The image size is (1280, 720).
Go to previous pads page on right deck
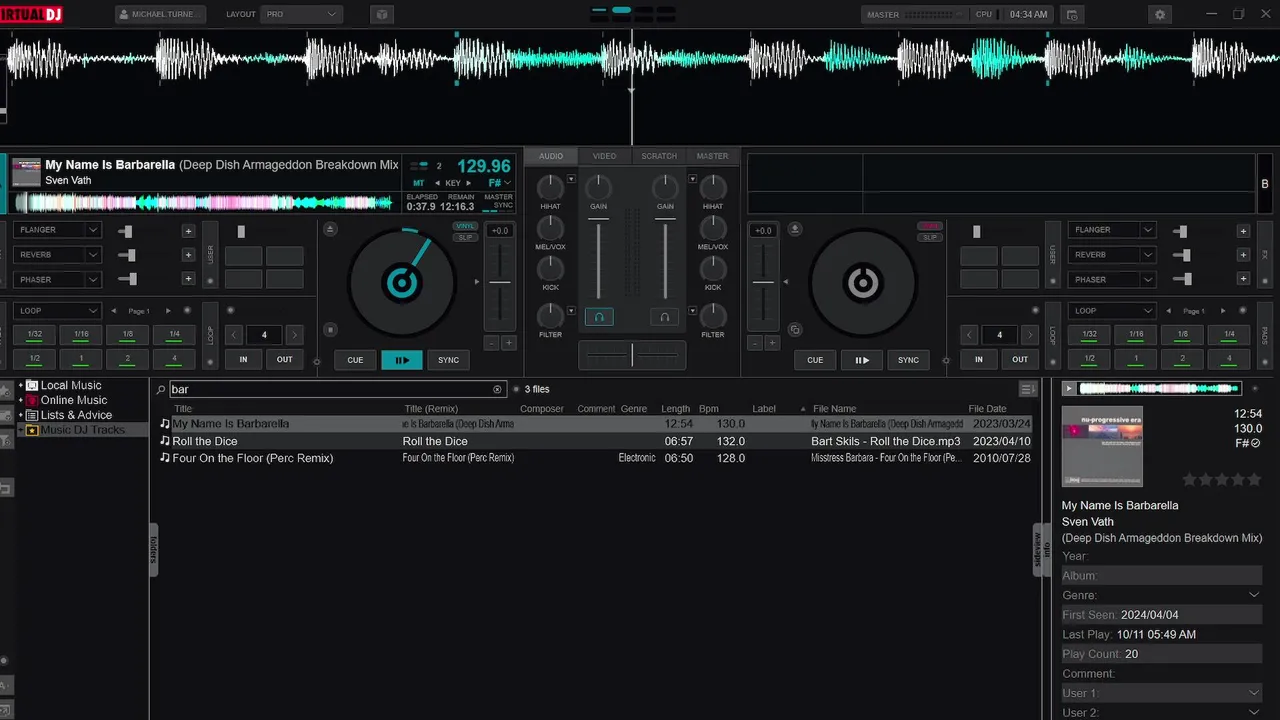click(1169, 311)
